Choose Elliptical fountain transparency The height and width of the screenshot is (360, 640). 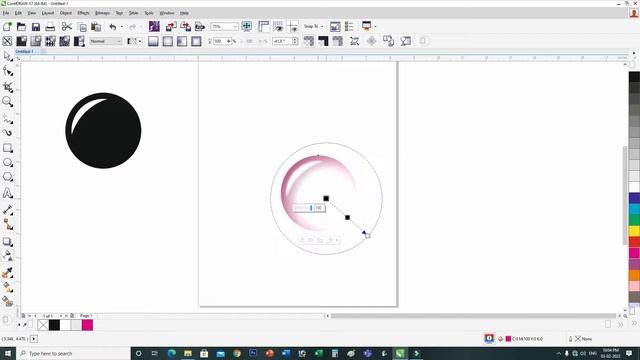(x=168, y=41)
